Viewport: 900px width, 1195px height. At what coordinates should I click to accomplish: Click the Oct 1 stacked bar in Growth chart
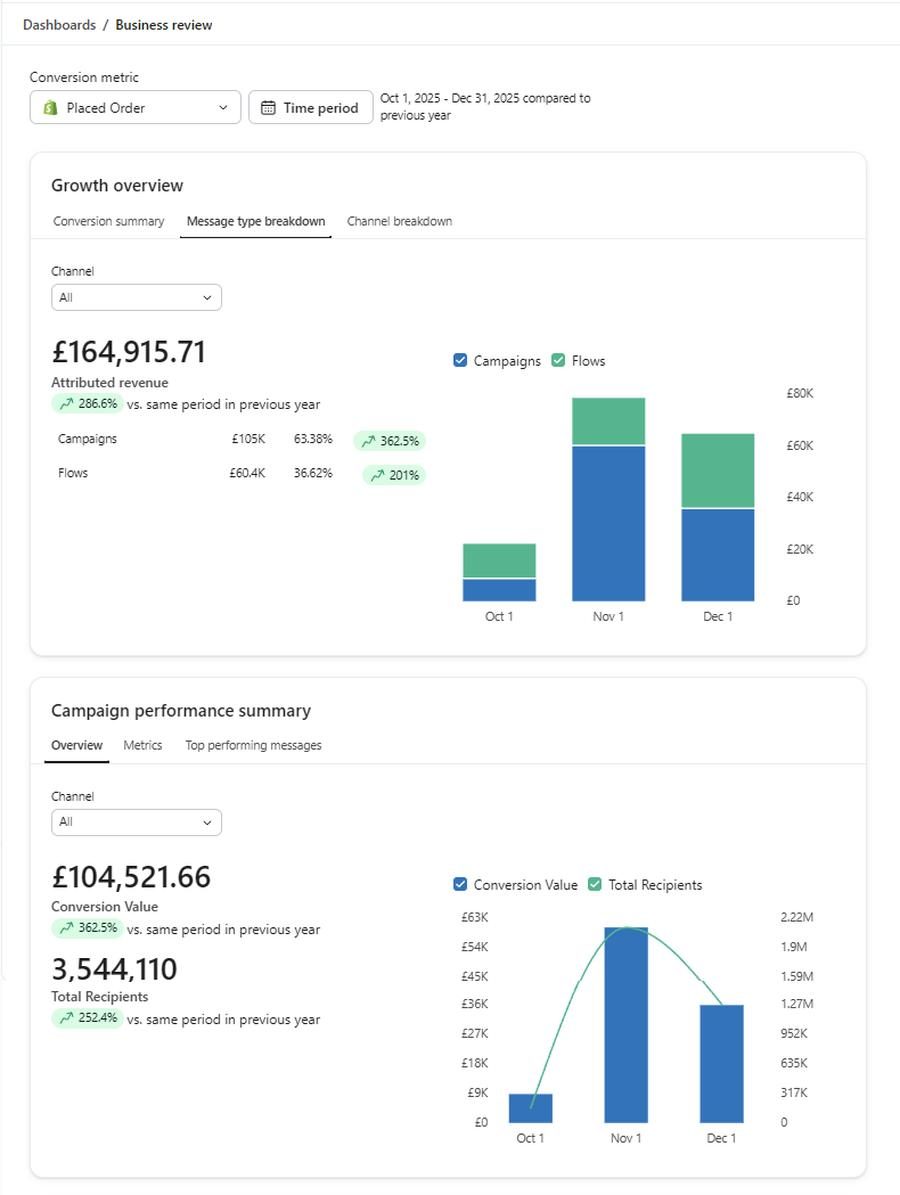point(499,572)
